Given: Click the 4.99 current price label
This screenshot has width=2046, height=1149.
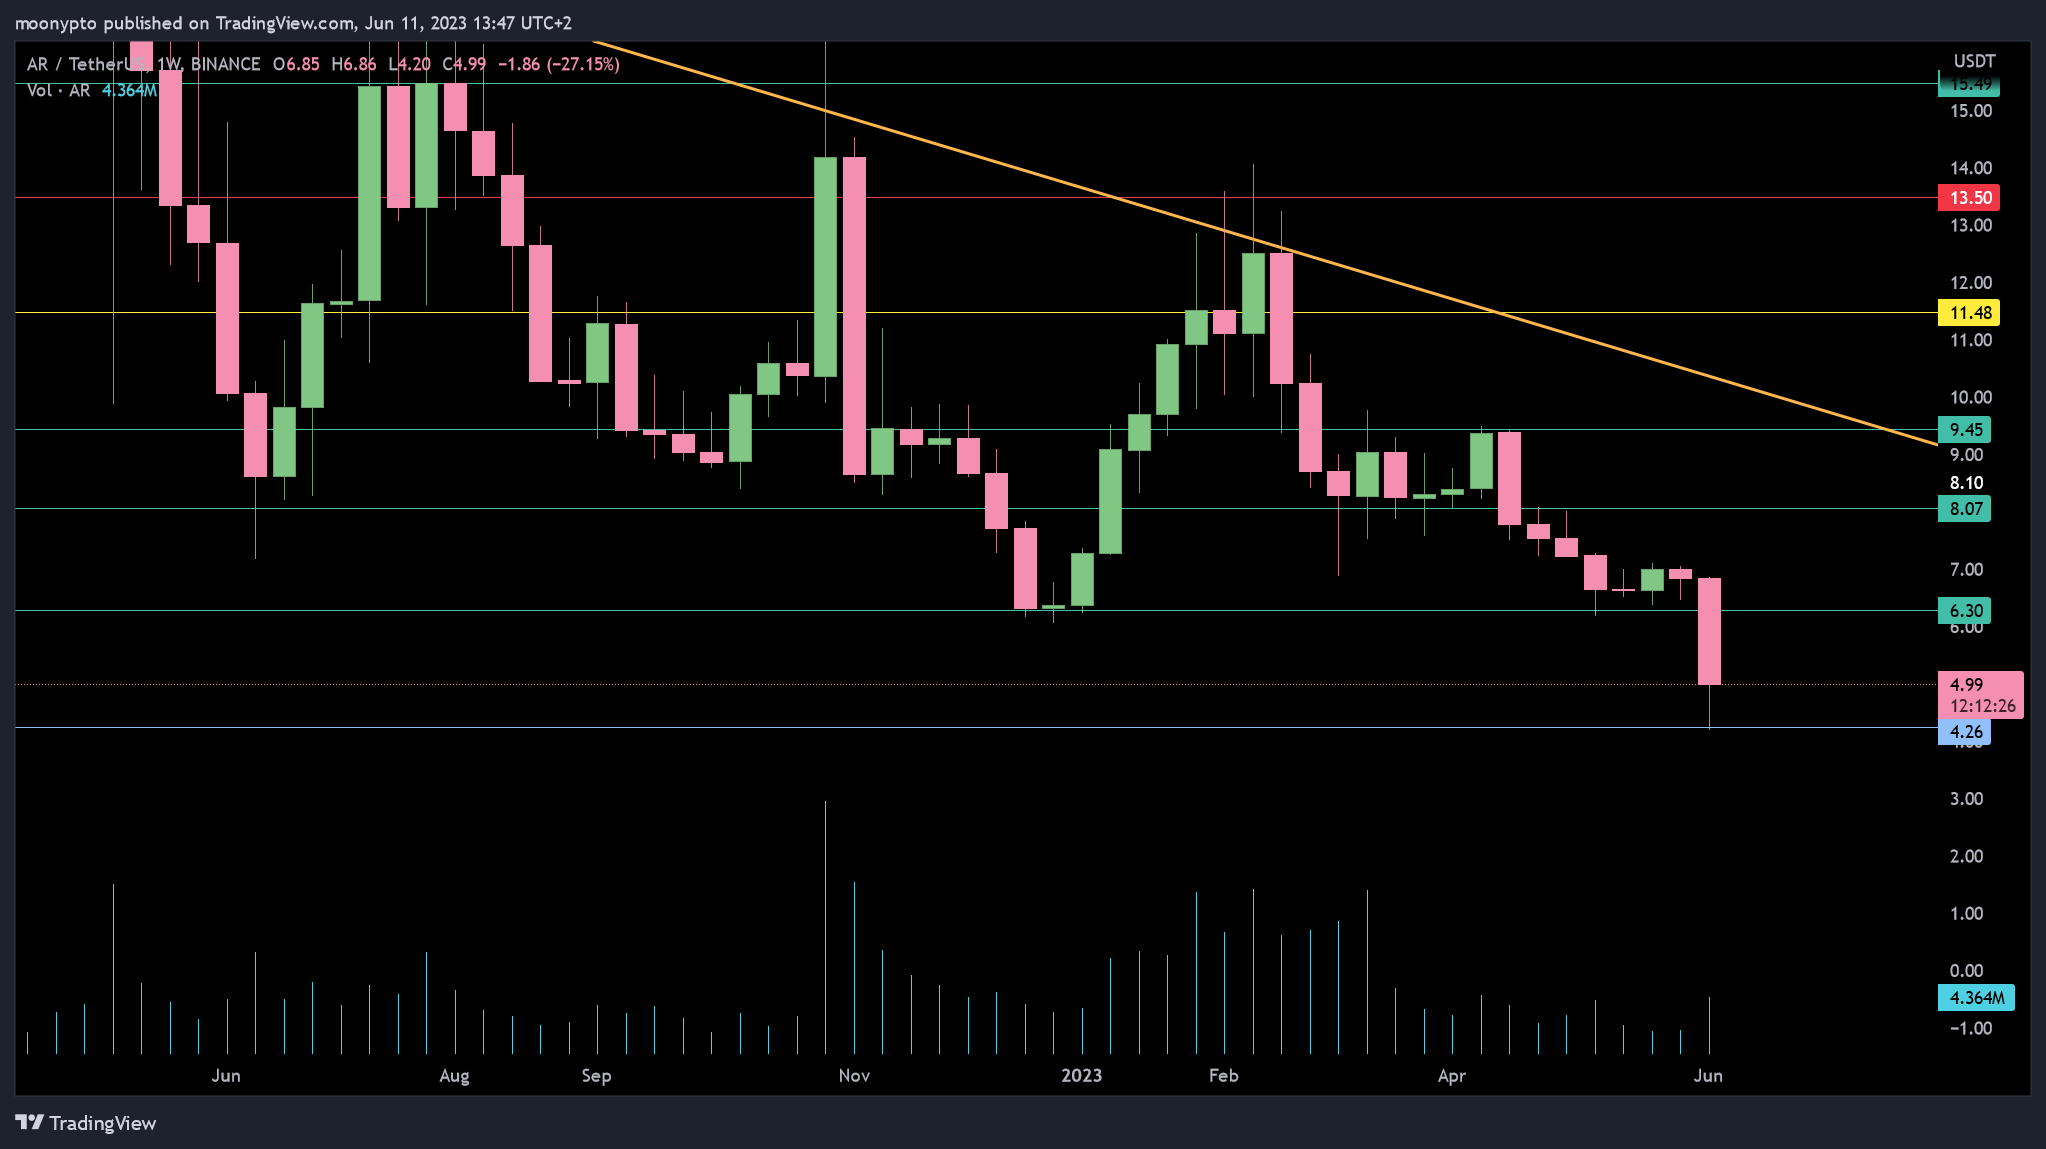Looking at the screenshot, I should click(x=1966, y=684).
